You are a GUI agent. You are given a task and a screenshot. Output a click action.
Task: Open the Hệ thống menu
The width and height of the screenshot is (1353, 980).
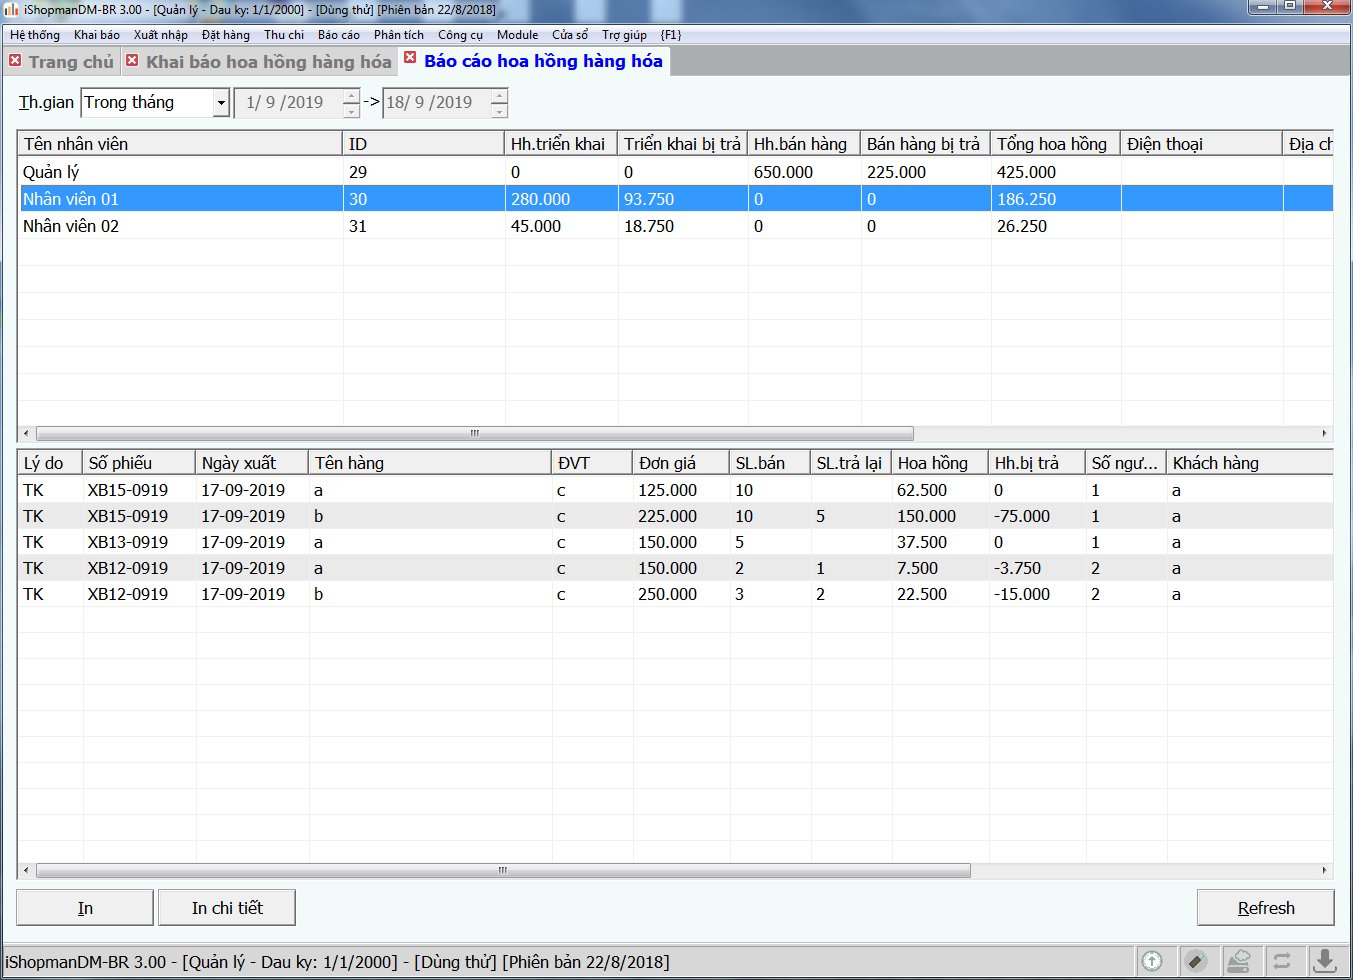[35, 34]
